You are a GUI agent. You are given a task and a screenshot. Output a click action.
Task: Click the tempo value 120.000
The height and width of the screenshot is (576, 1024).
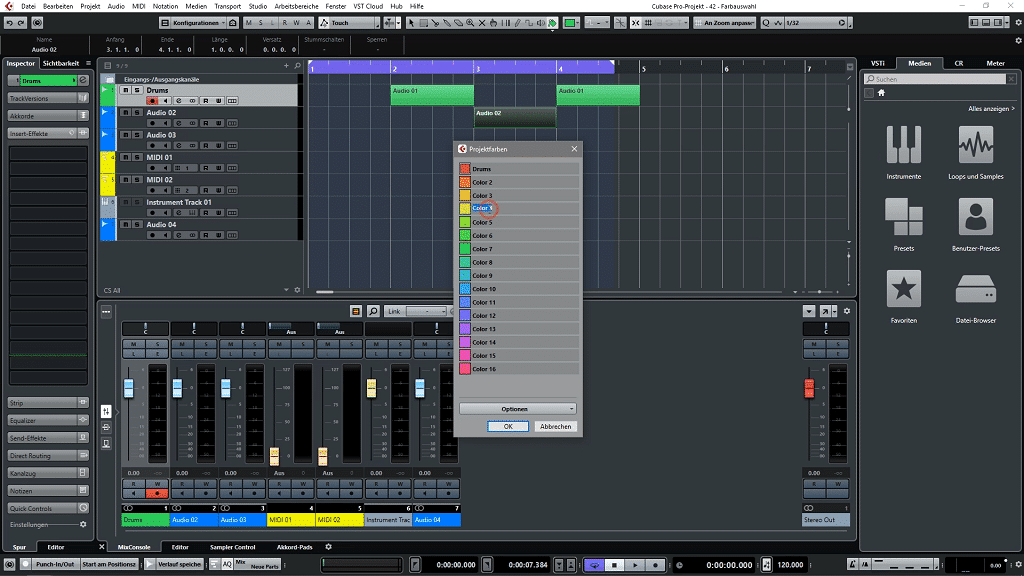790,565
